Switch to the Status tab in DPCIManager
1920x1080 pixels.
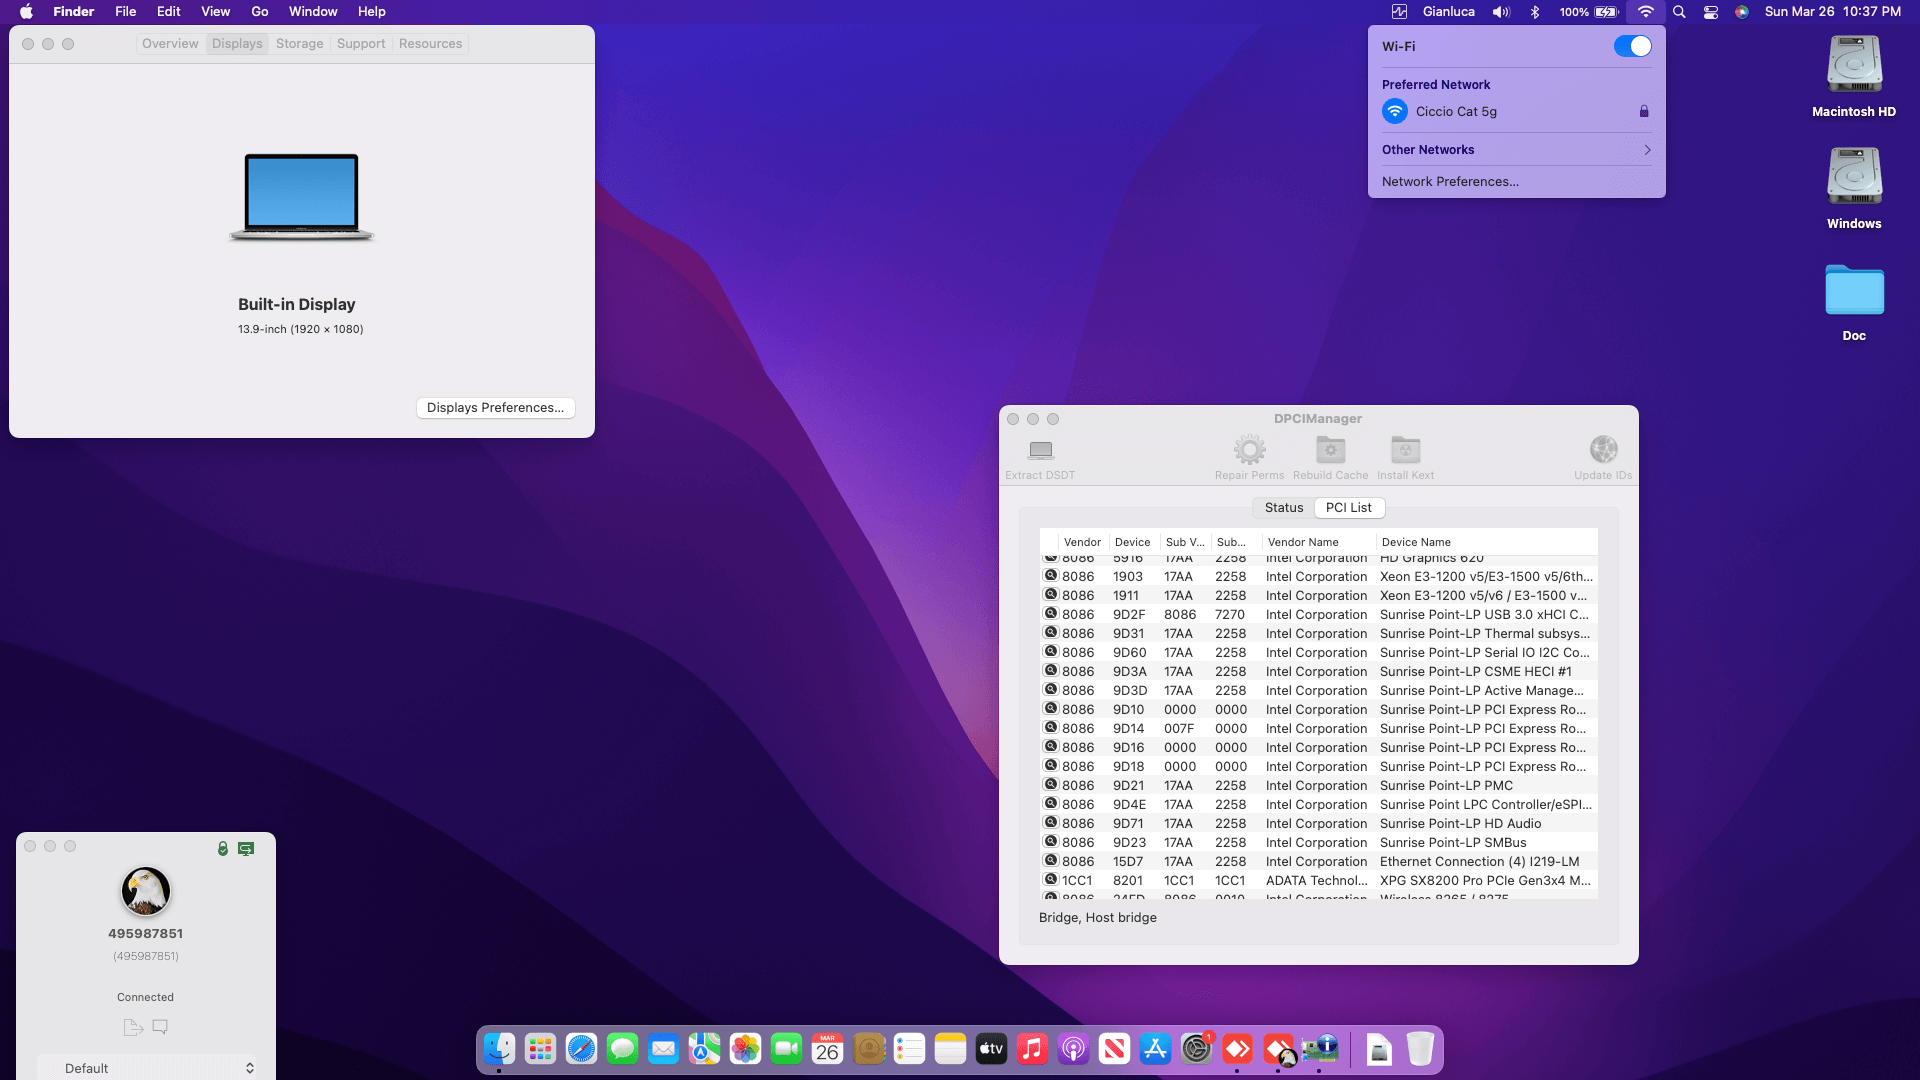pyautogui.click(x=1283, y=508)
